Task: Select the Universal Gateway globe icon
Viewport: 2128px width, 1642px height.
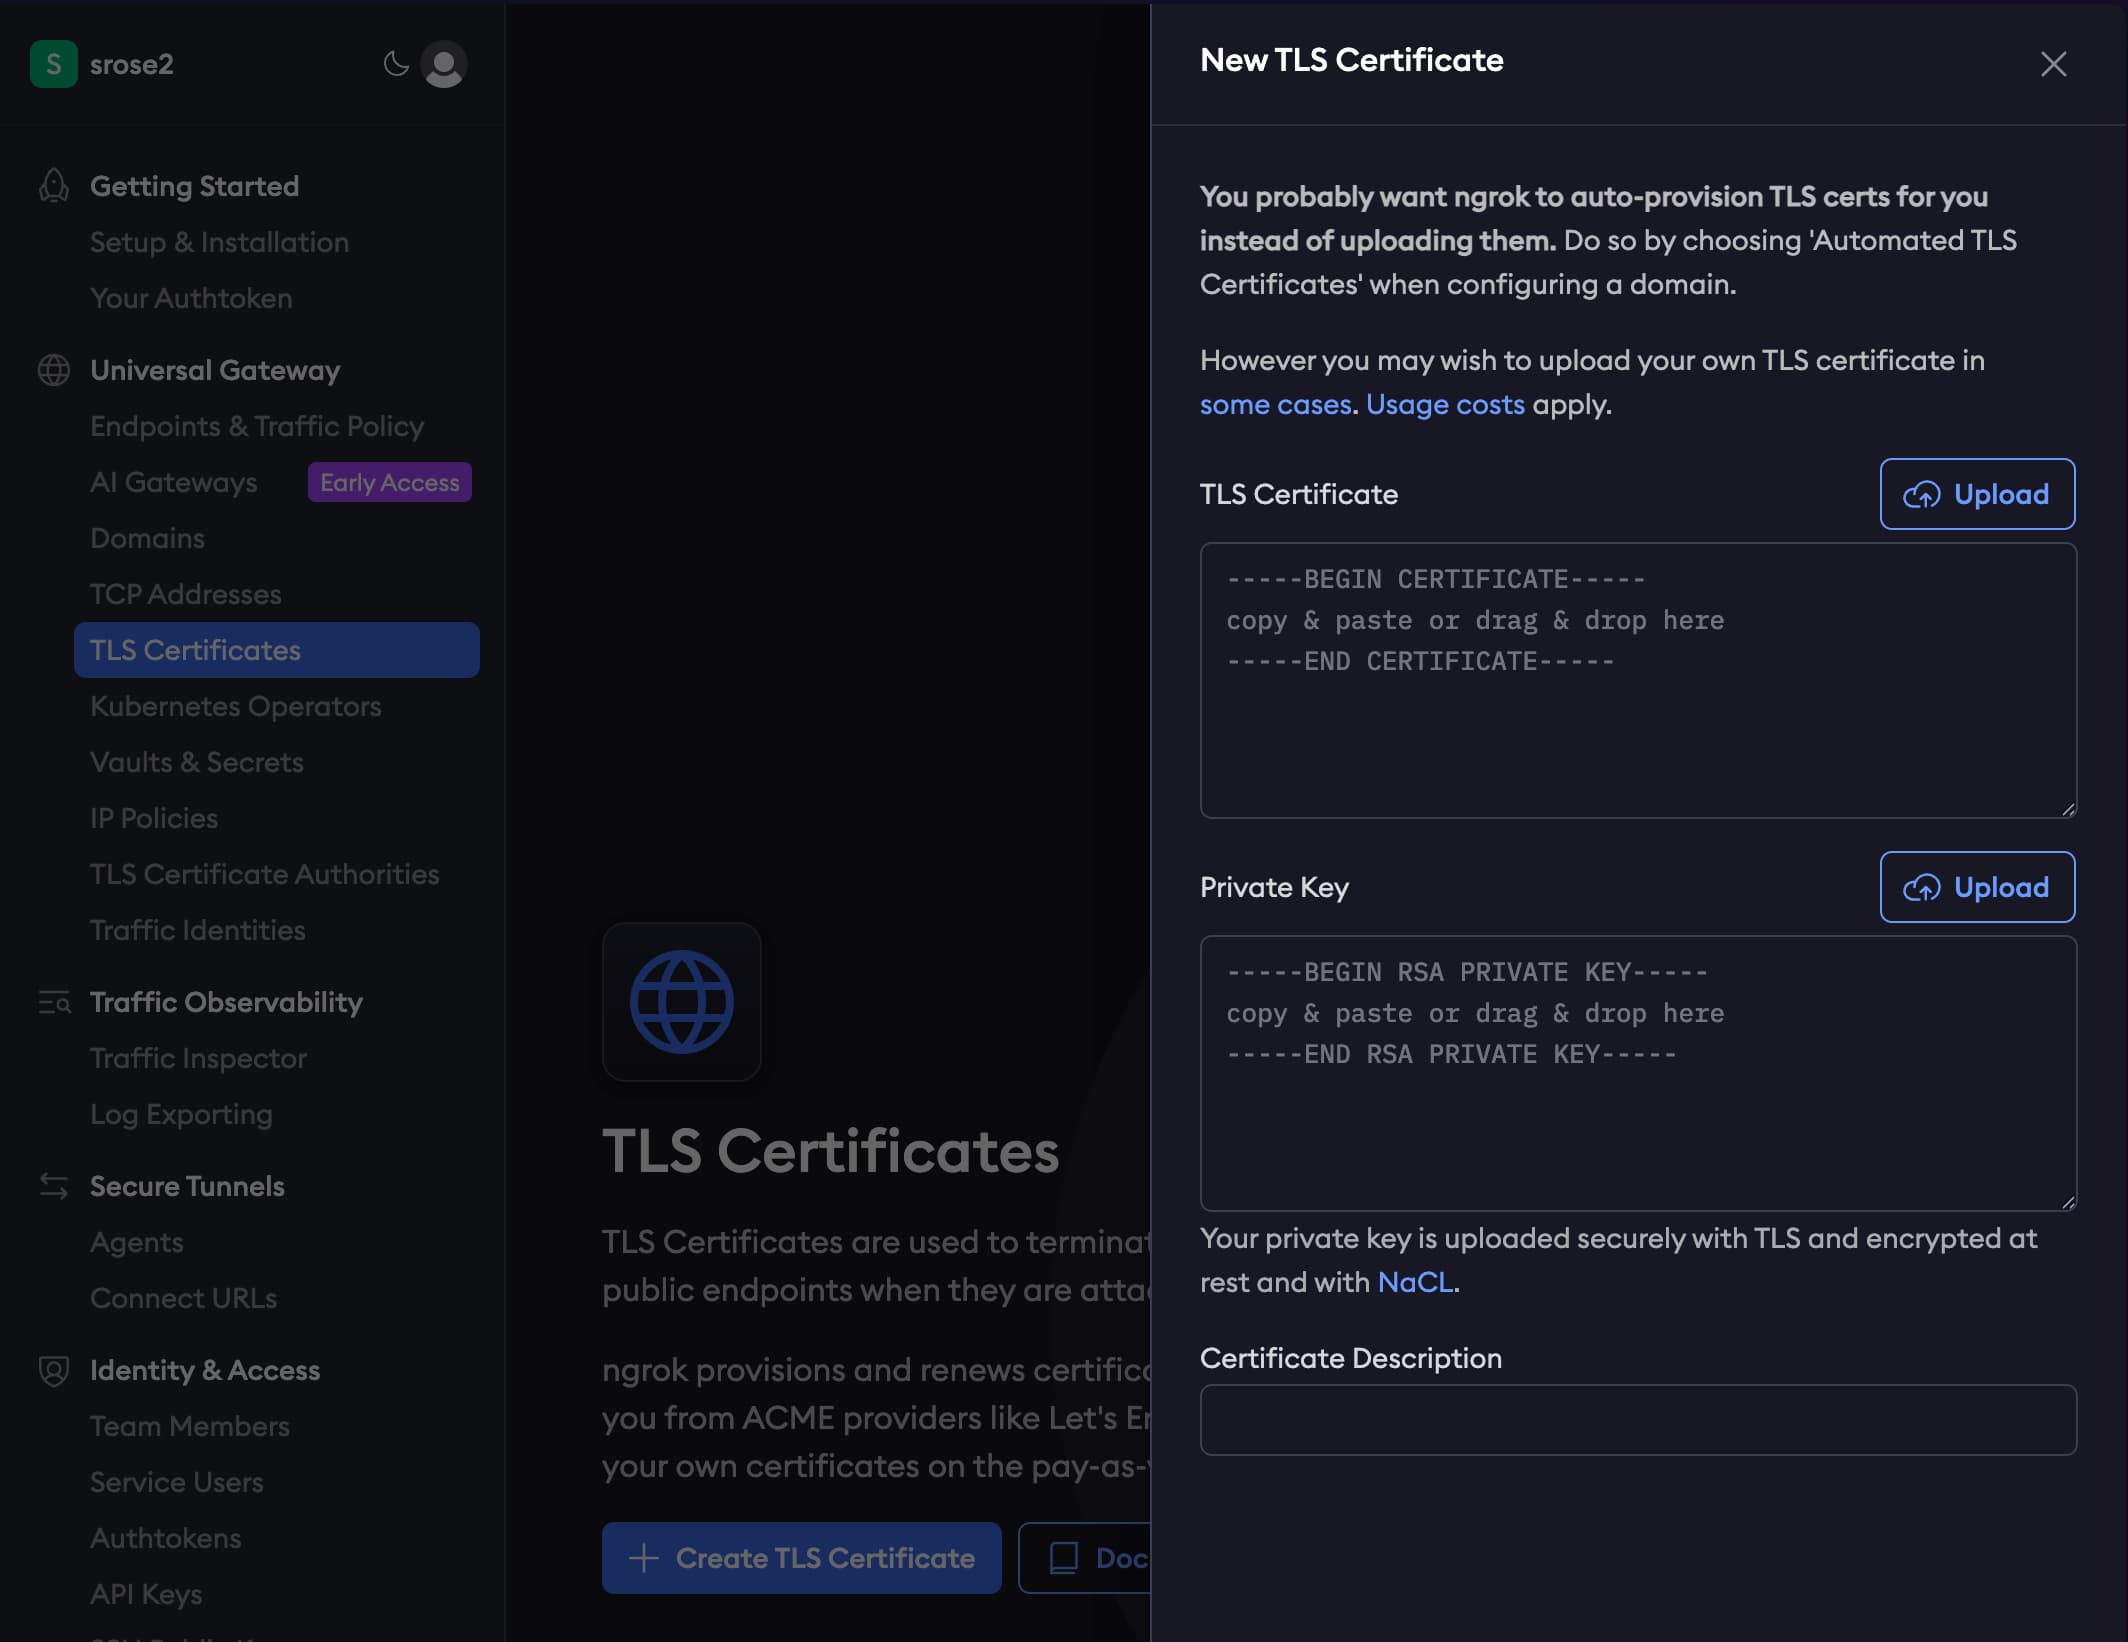Action: click(52, 369)
